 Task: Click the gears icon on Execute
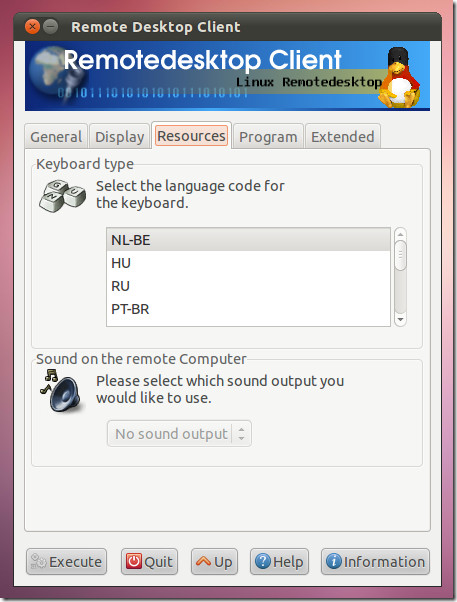[38, 561]
